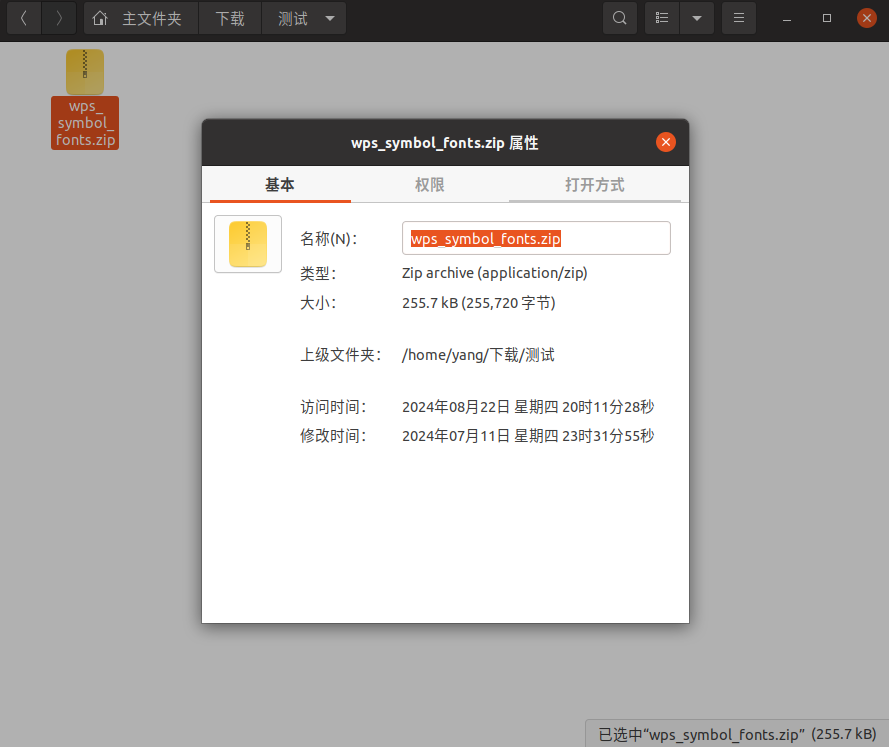889x747 pixels.
Task: Edit the 名称 file name field
Action: (536, 238)
